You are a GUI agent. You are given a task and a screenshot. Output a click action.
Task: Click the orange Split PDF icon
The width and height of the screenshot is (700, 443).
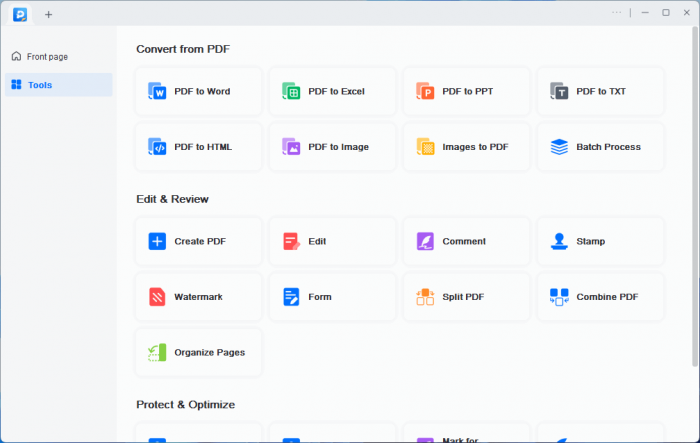425,297
